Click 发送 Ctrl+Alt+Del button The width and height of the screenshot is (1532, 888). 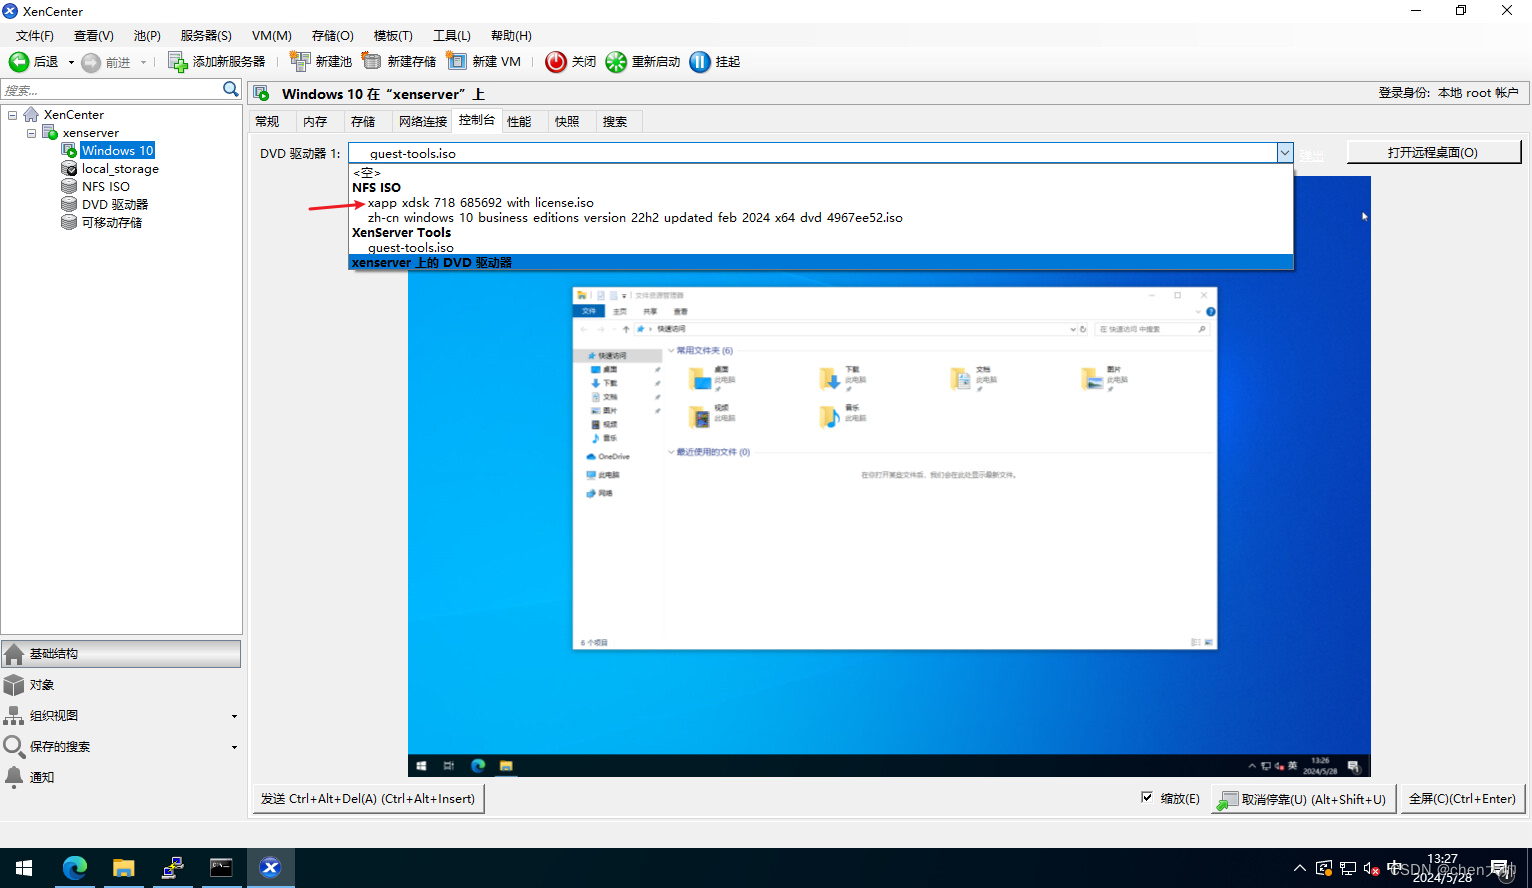(368, 799)
